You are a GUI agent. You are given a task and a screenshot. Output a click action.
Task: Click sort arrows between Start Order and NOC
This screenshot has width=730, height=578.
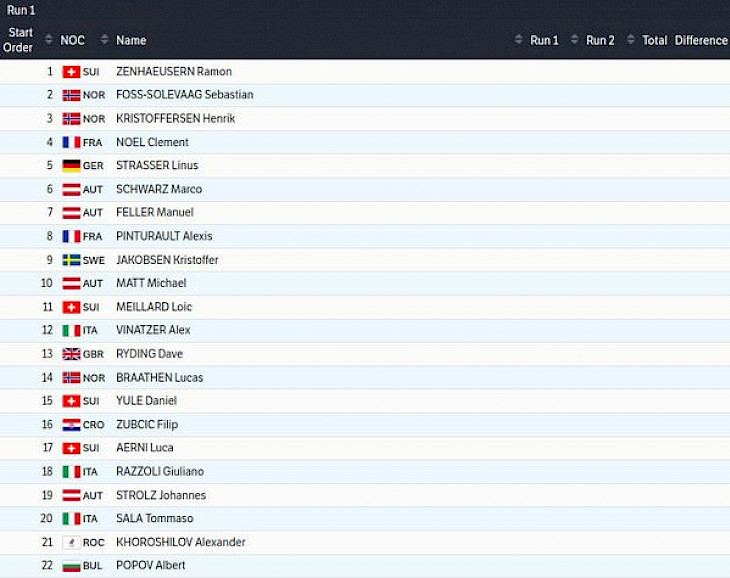[x=49, y=40]
